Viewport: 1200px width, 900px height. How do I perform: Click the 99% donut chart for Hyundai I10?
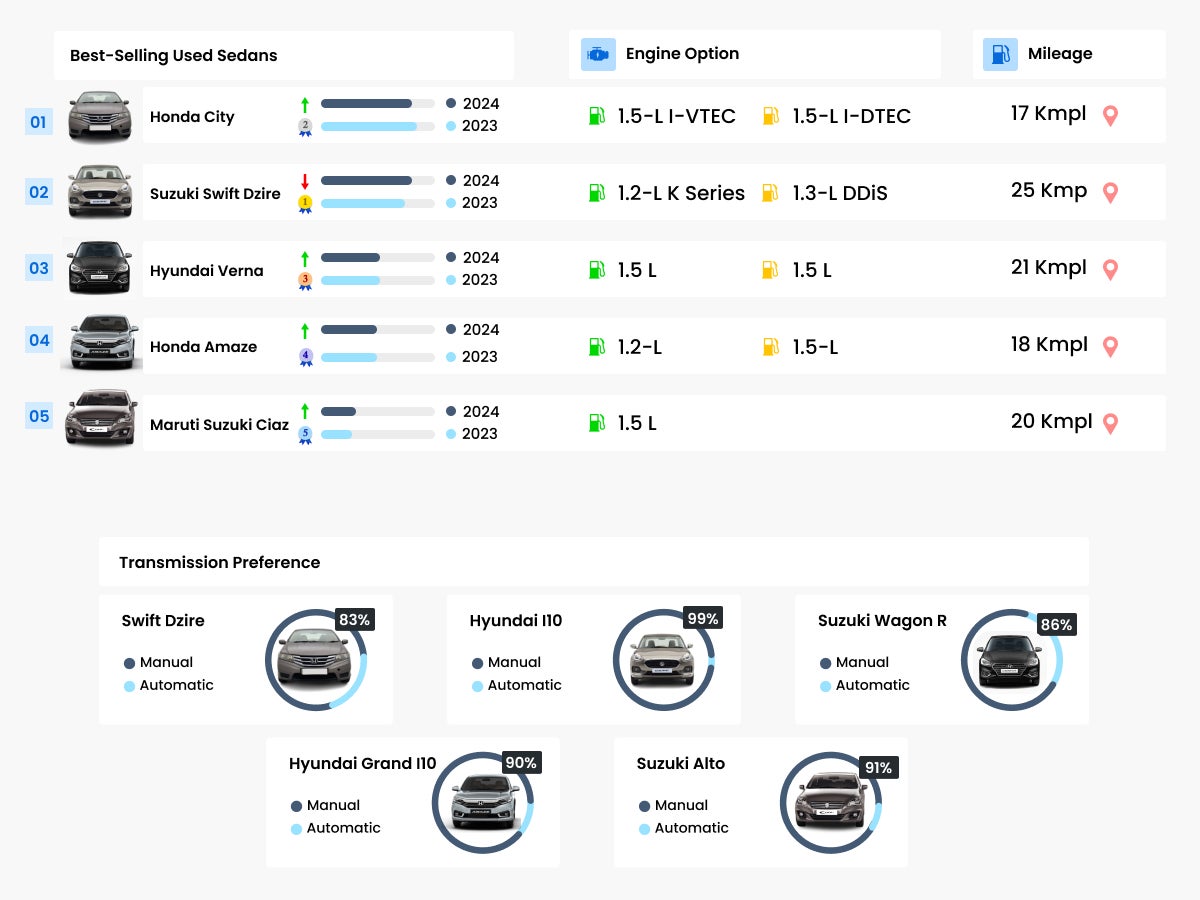click(x=663, y=660)
